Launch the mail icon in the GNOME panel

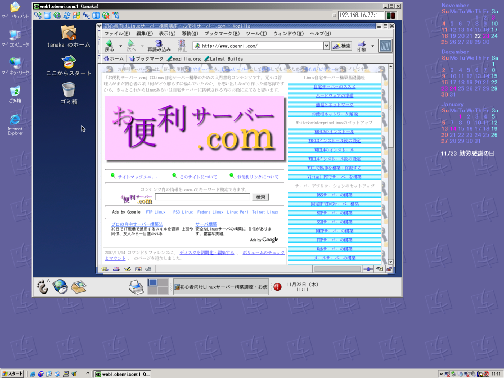click(78, 287)
